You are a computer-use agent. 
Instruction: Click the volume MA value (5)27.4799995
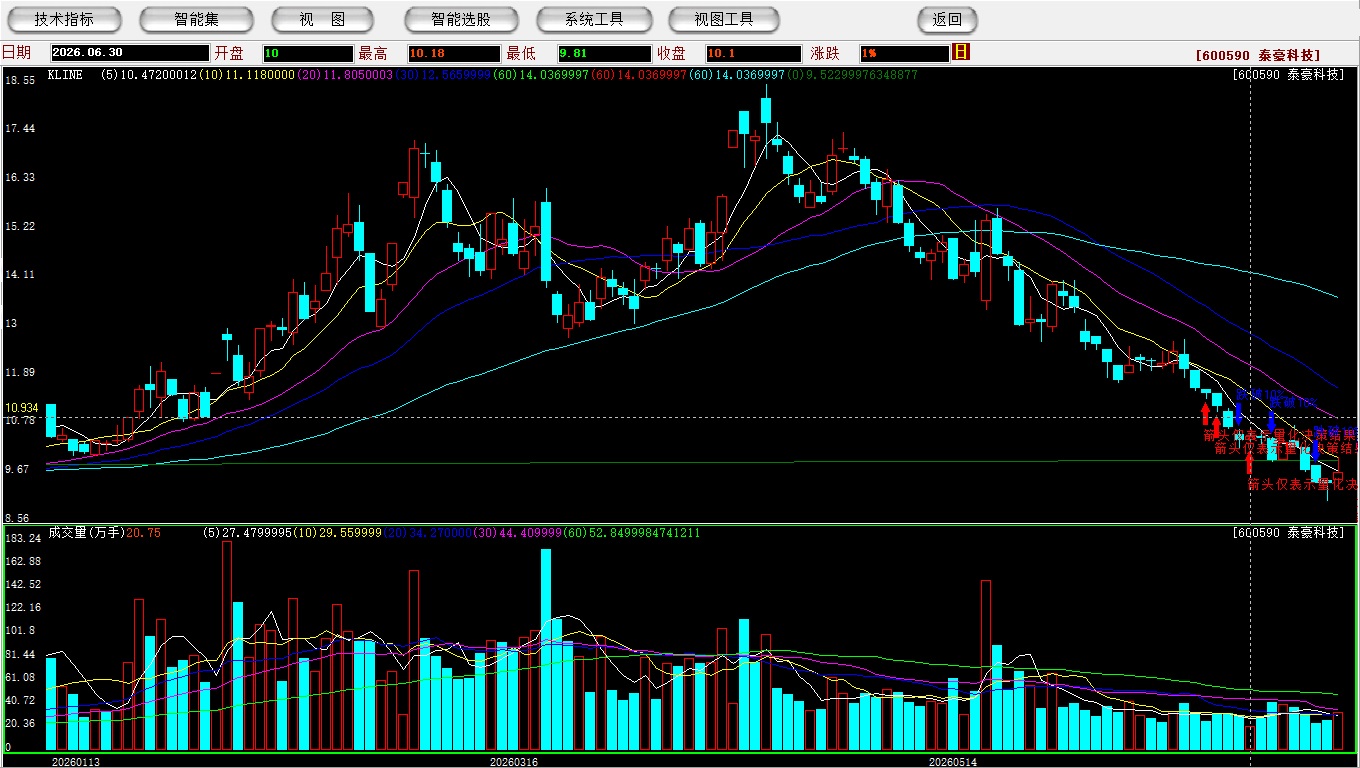coord(246,533)
